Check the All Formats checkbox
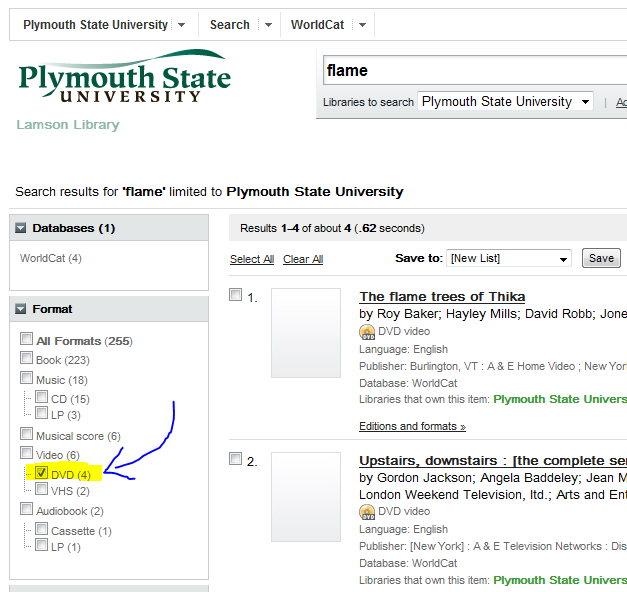 click(x=26, y=338)
